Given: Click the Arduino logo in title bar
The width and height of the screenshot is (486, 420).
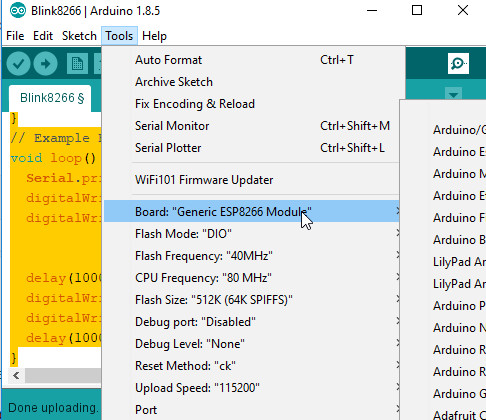Looking at the screenshot, I should (18, 11).
